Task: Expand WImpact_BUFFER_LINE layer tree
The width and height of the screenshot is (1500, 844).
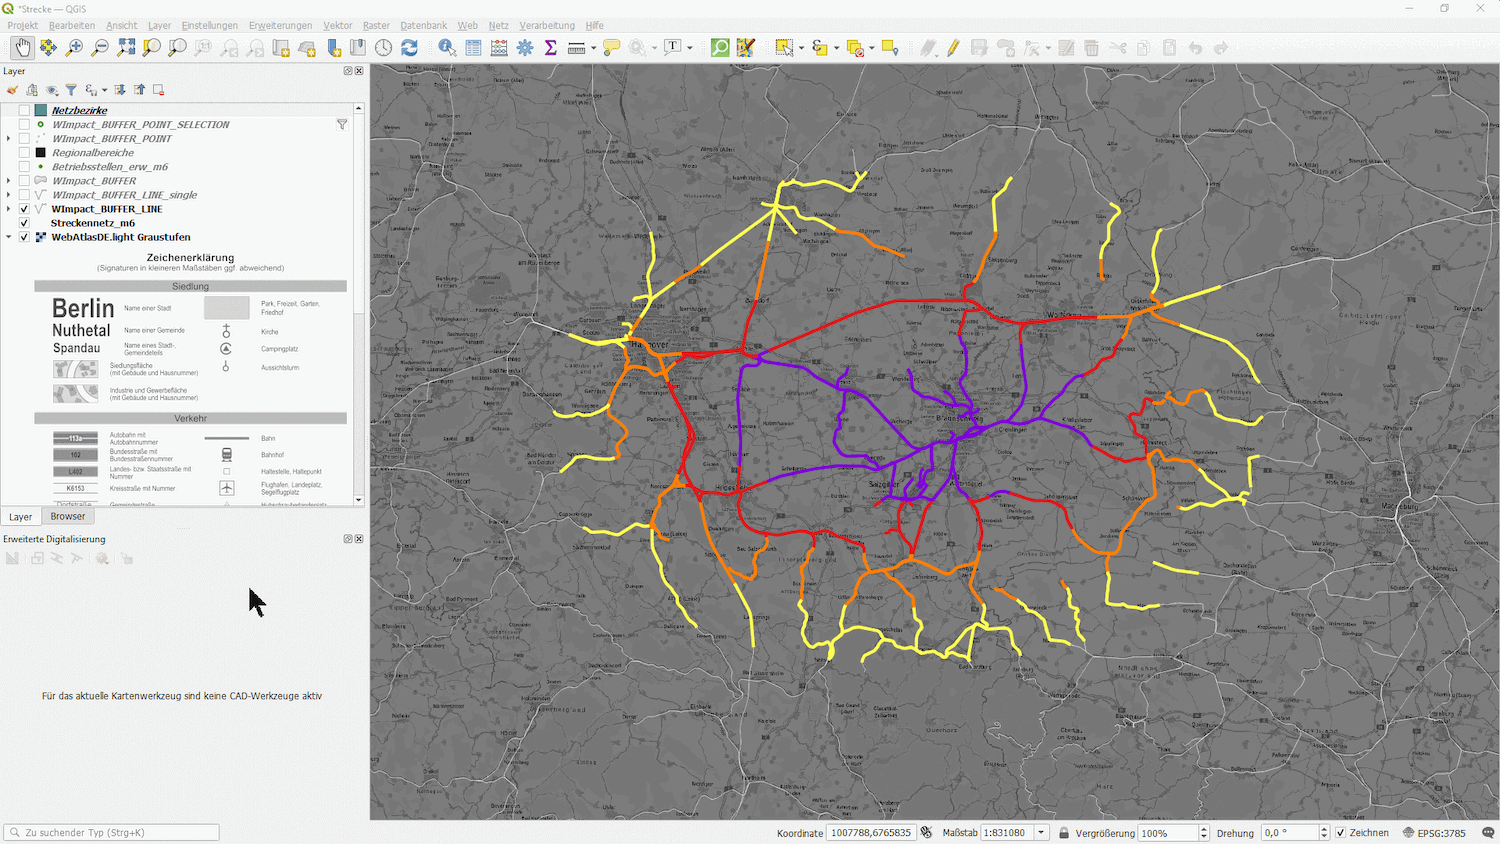Action: tap(9, 209)
